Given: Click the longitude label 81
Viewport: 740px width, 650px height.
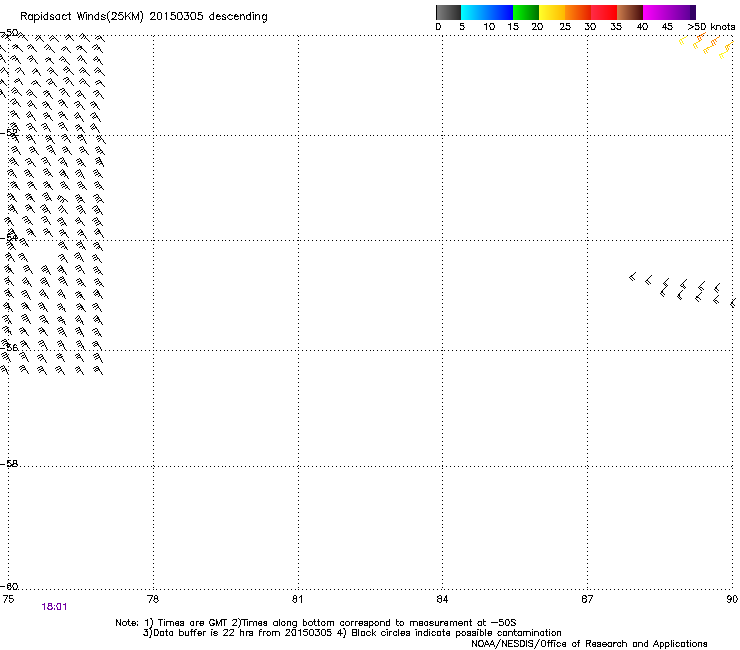Looking at the screenshot, I should click(x=297, y=599).
